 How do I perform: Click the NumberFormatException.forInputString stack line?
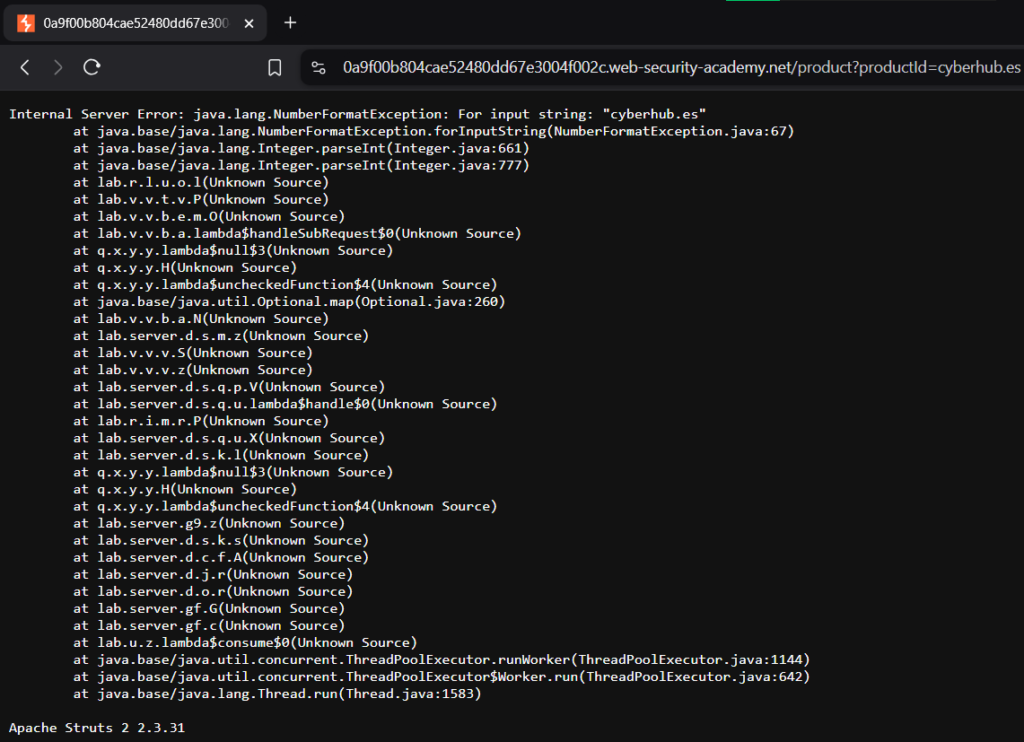tap(434, 131)
